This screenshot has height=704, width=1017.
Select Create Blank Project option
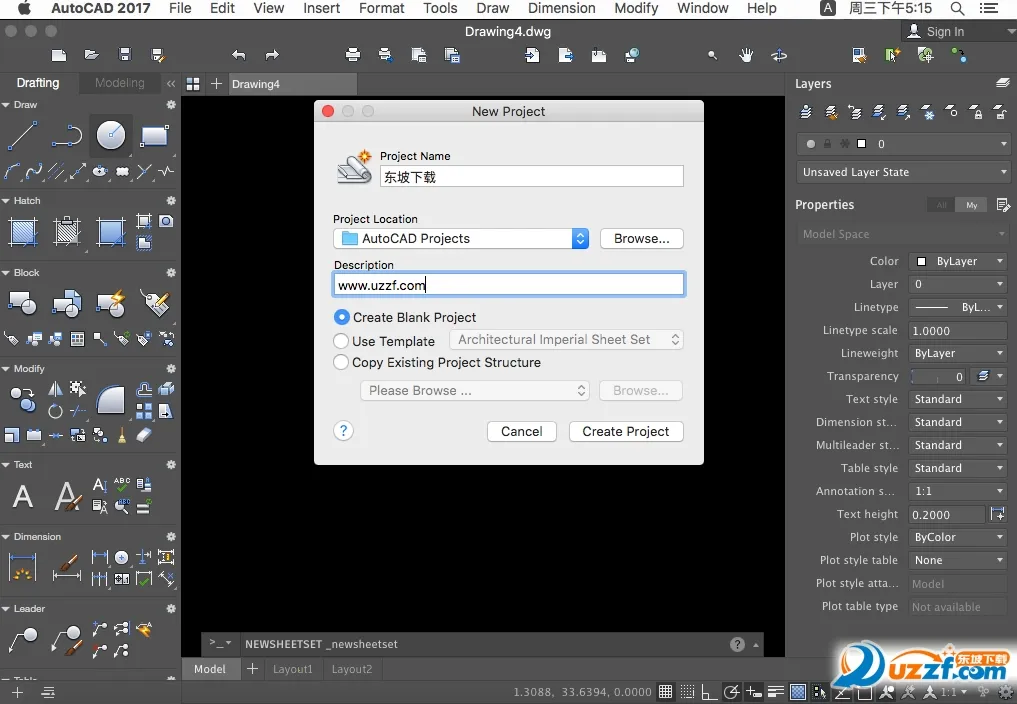click(x=343, y=317)
